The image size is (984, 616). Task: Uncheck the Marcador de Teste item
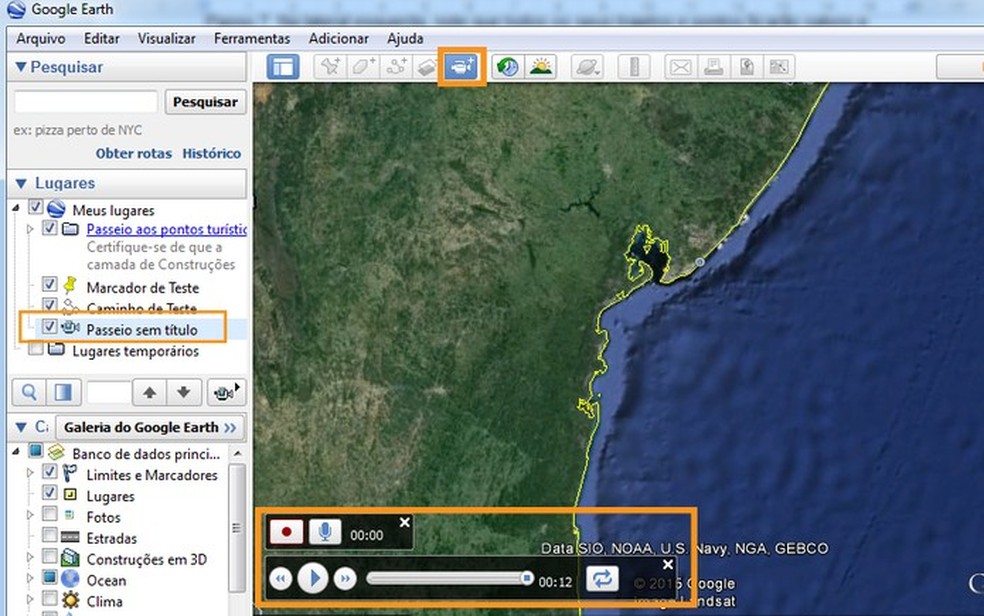tap(49, 285)
